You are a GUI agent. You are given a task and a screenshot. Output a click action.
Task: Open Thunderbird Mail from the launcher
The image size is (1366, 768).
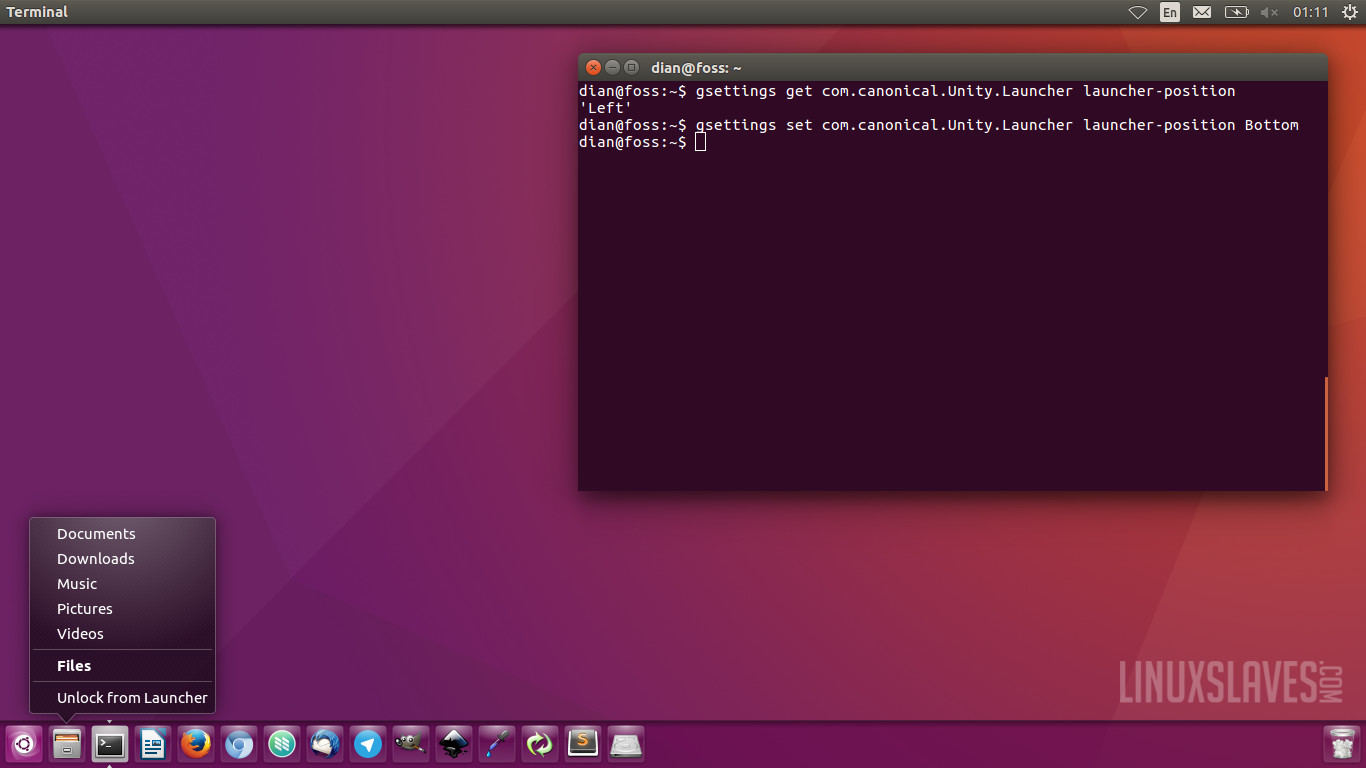click(x=325, y=744)
